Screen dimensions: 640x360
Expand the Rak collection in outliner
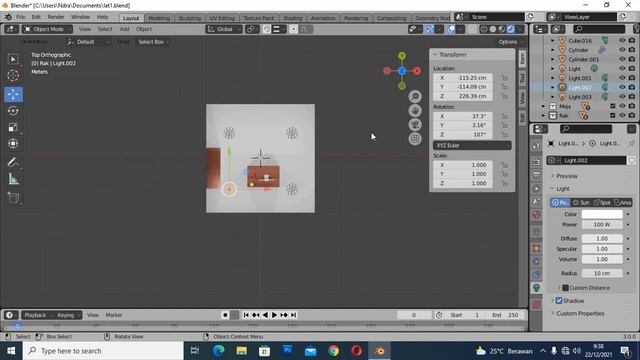[x=543, y=116]
